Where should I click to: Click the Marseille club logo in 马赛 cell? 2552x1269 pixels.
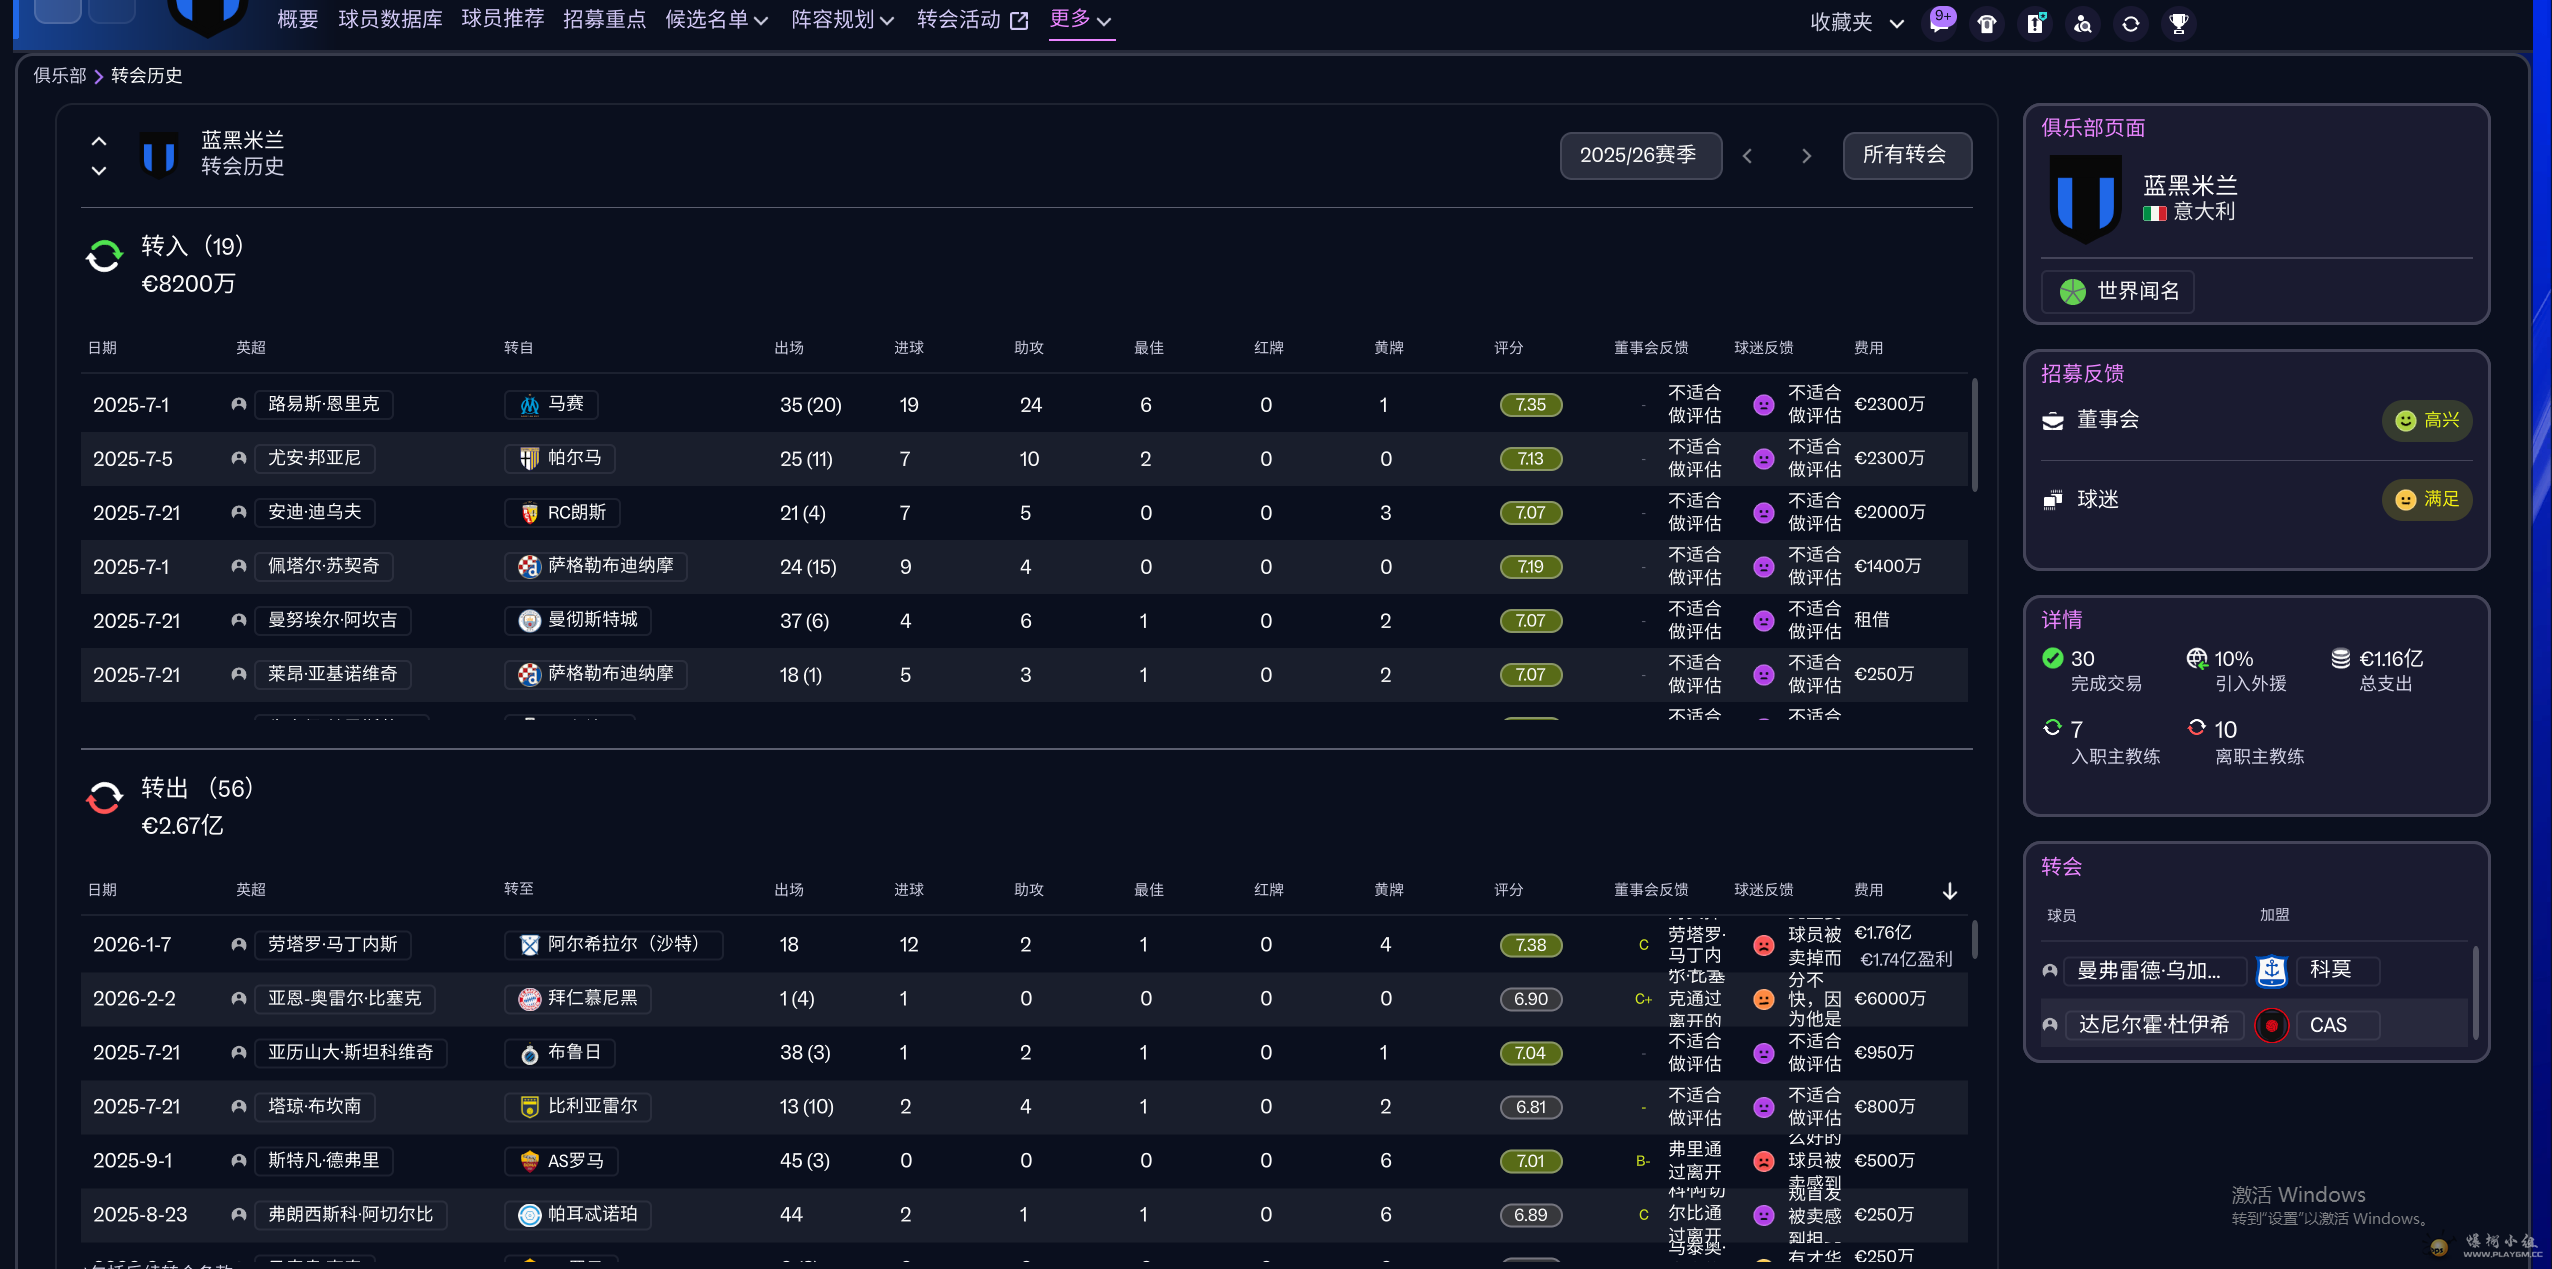[530, 405]
